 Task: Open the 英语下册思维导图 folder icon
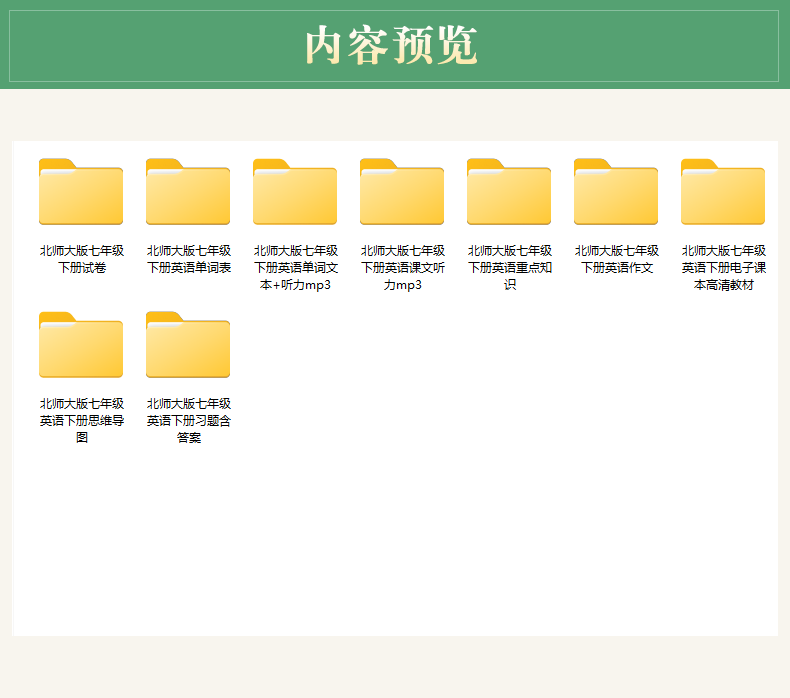(81, 345)
